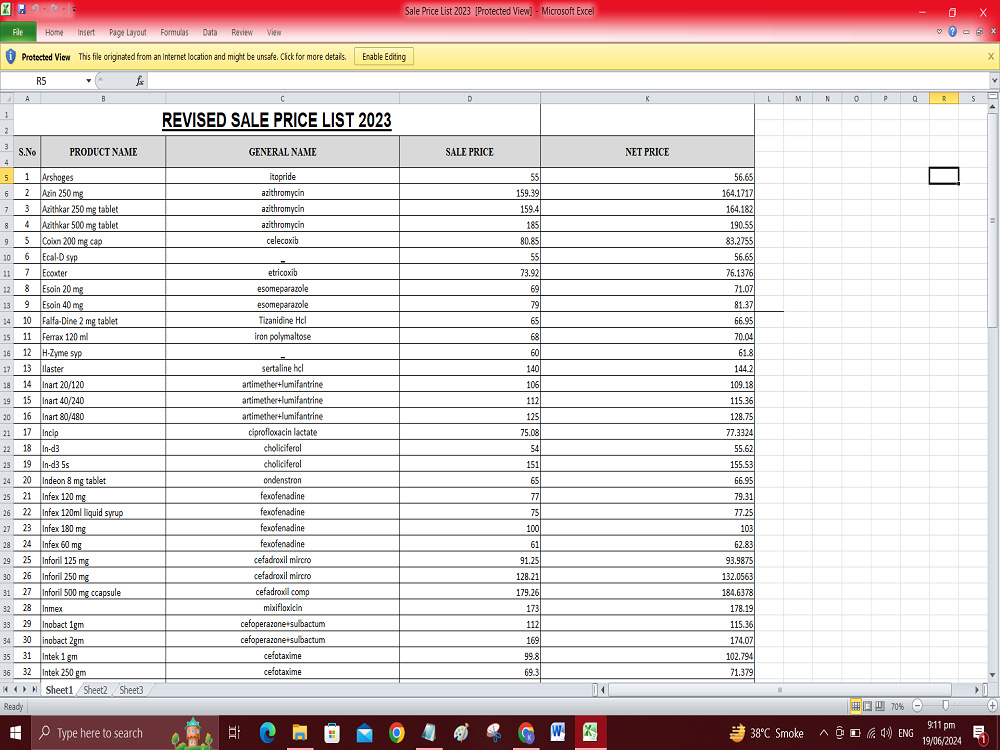
Task: Select column R header
Action: (x=944, y=98)
